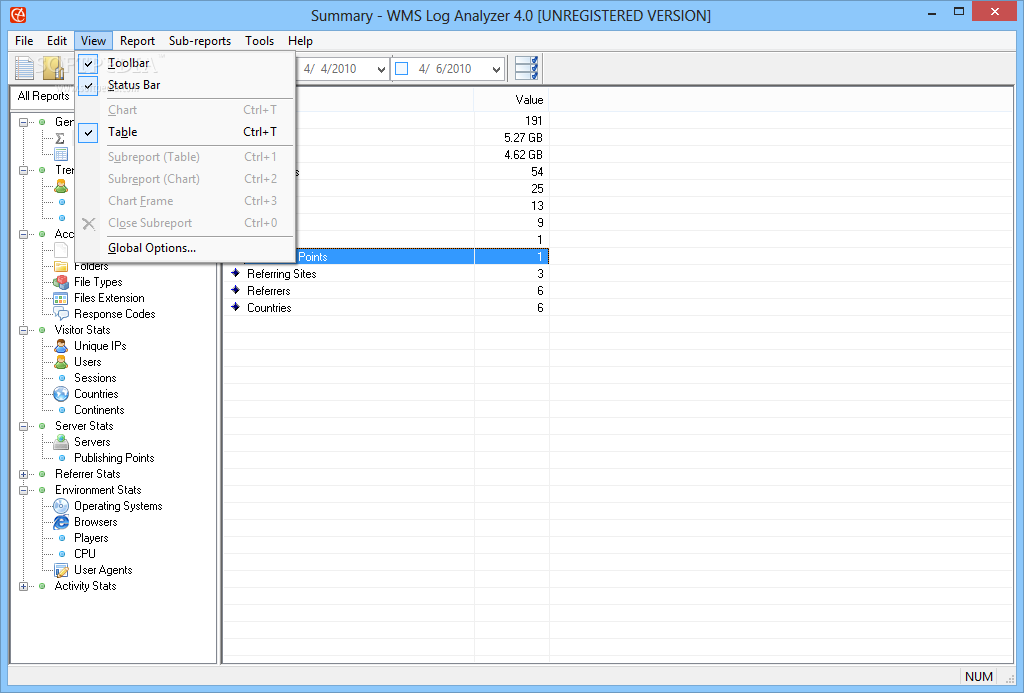The image size is (1024, 693).
Task: Choose Global Options... from View menu
Action: 185,248
